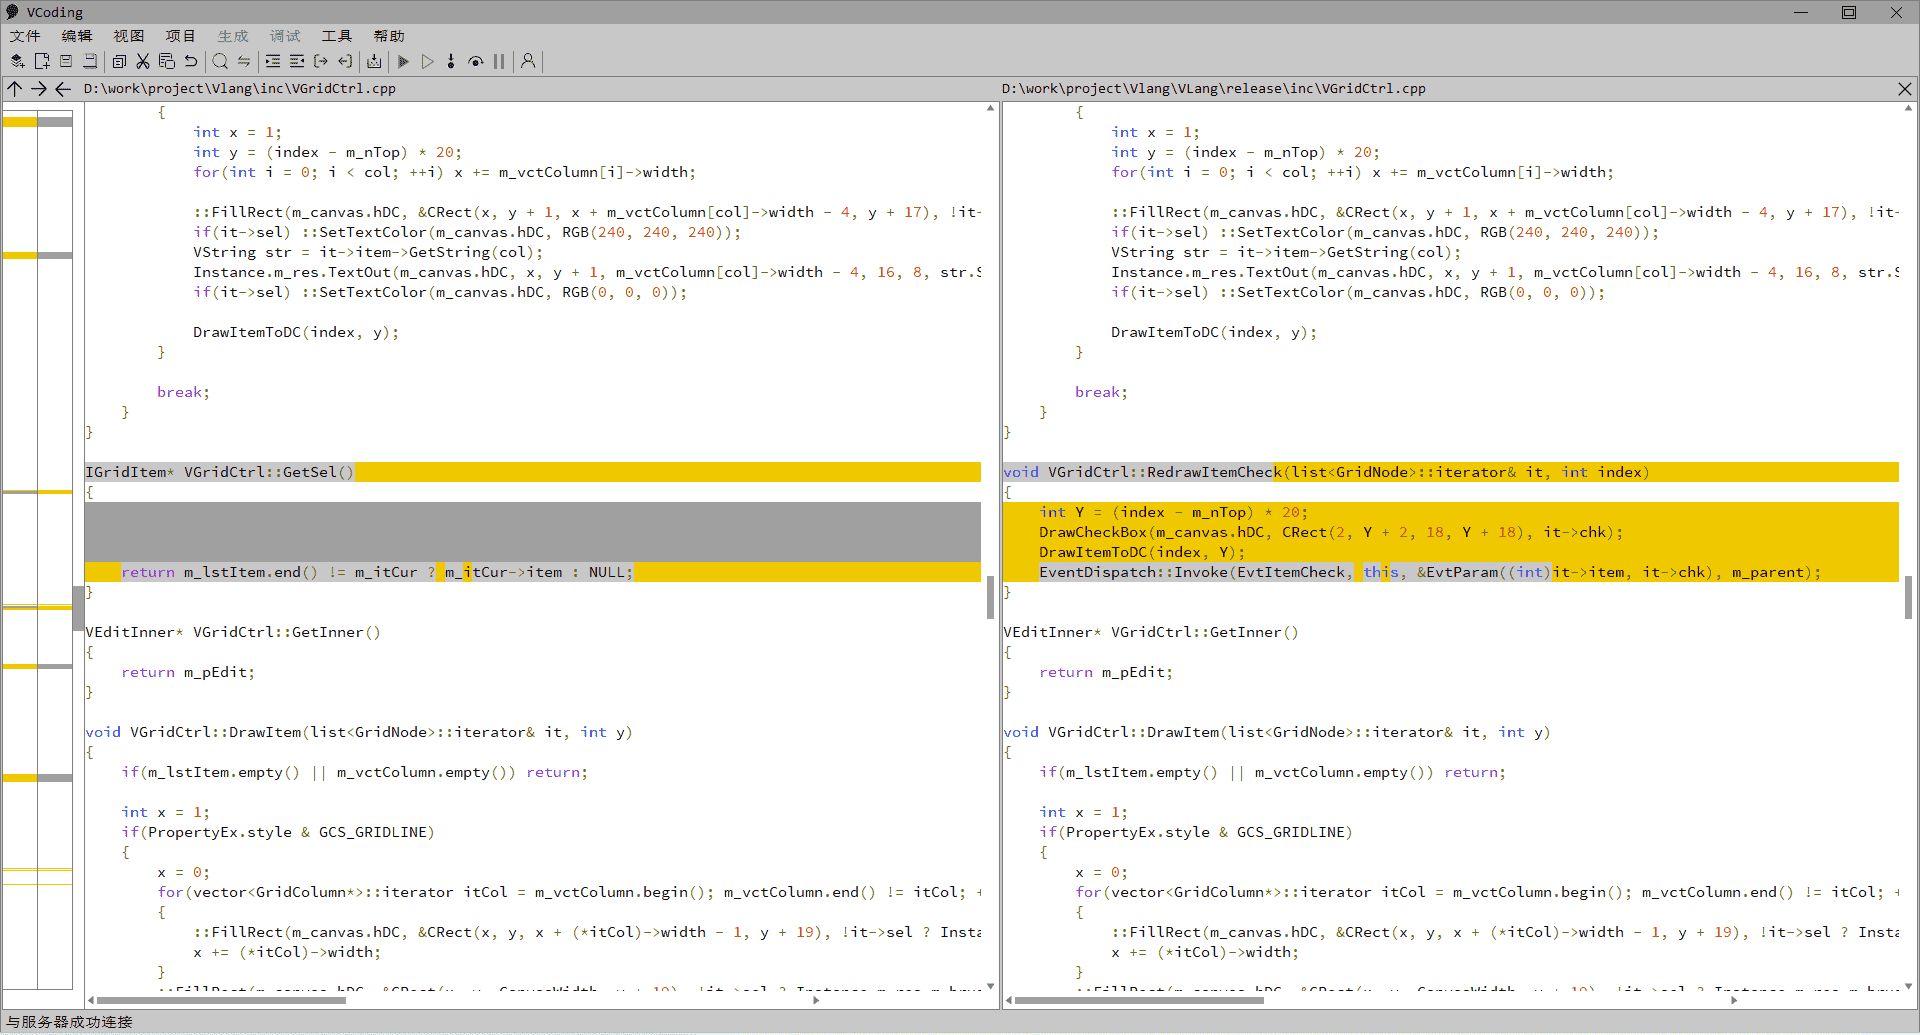Click the decrease indent icon

click(x=297, y=61)
